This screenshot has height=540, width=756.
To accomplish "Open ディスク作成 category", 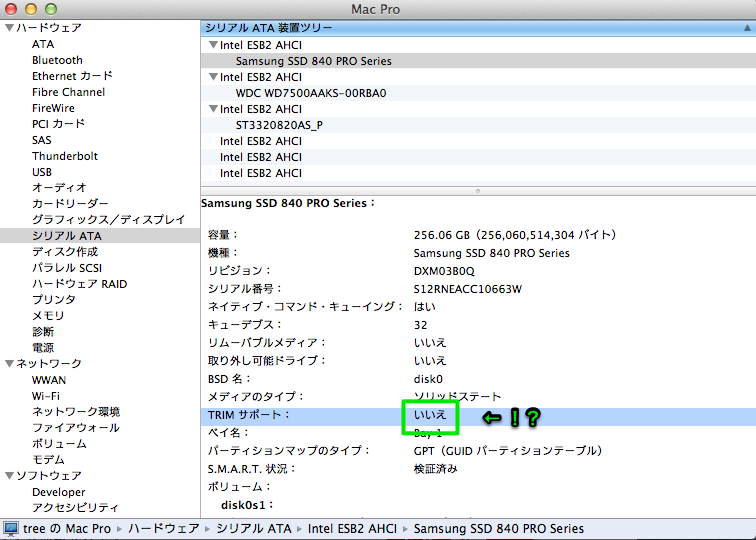I will [65, 252].
